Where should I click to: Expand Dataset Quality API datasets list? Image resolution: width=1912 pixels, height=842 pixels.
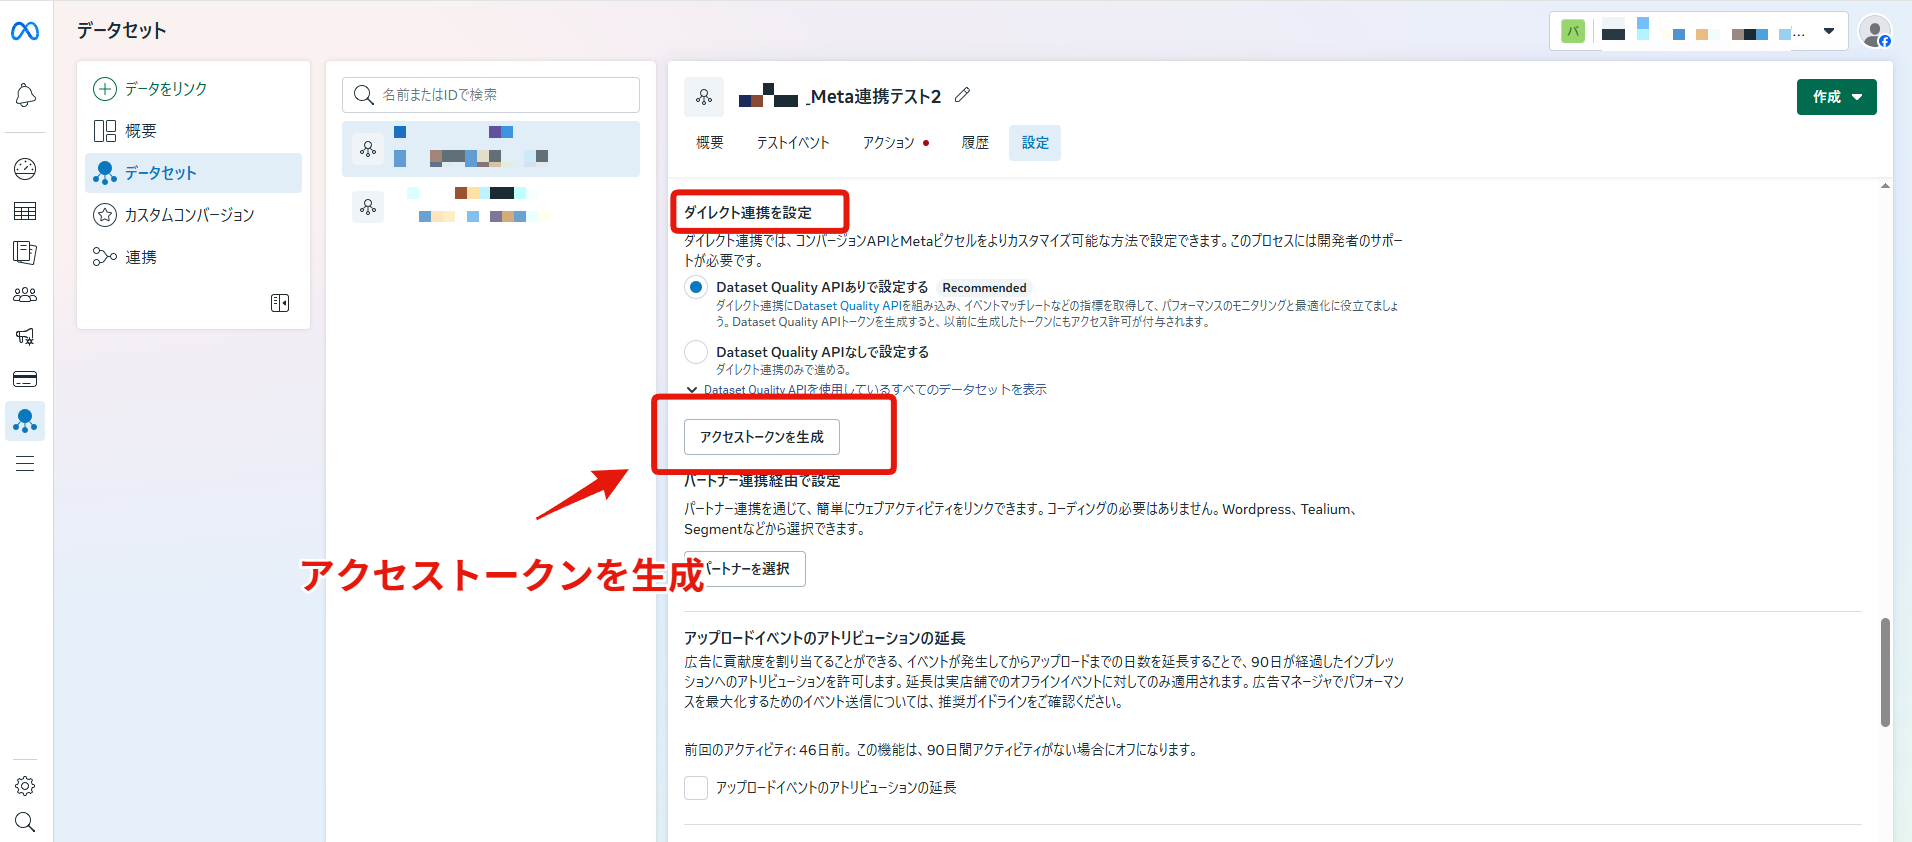[866, 390]
